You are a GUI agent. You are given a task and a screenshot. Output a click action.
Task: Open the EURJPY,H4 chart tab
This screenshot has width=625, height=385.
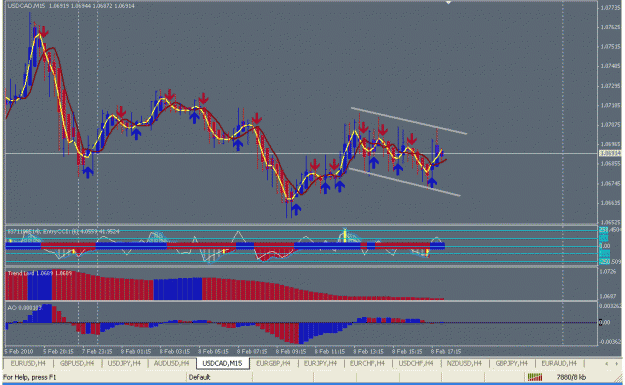click(x=320, y=363)
